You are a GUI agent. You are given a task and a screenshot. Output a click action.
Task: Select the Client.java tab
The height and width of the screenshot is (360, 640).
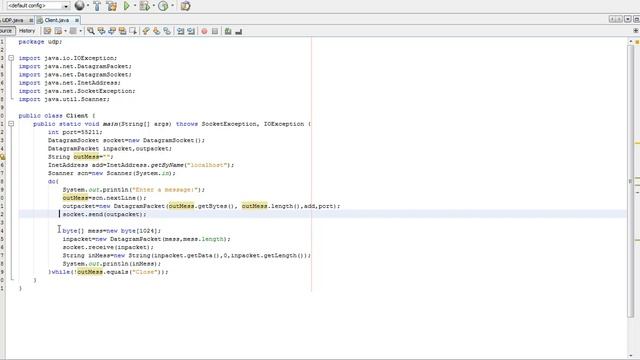pos(57,20)
